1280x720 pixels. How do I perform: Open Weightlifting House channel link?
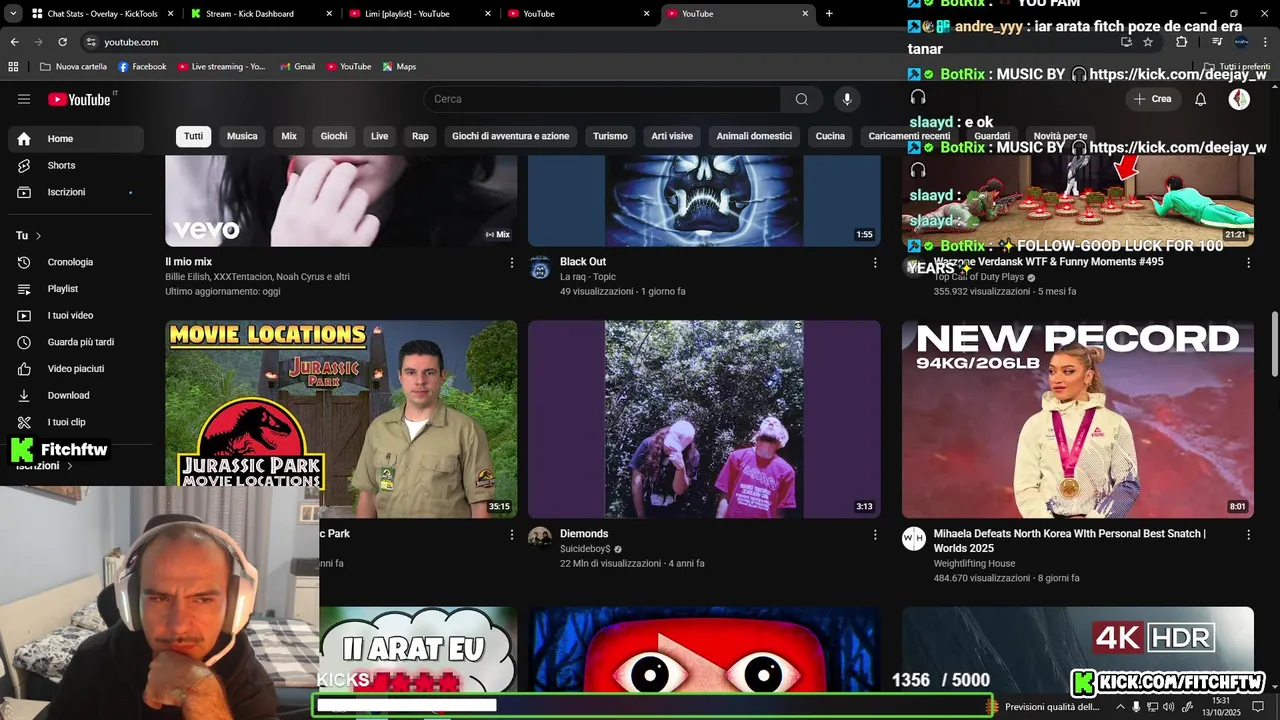coord(974,563)
